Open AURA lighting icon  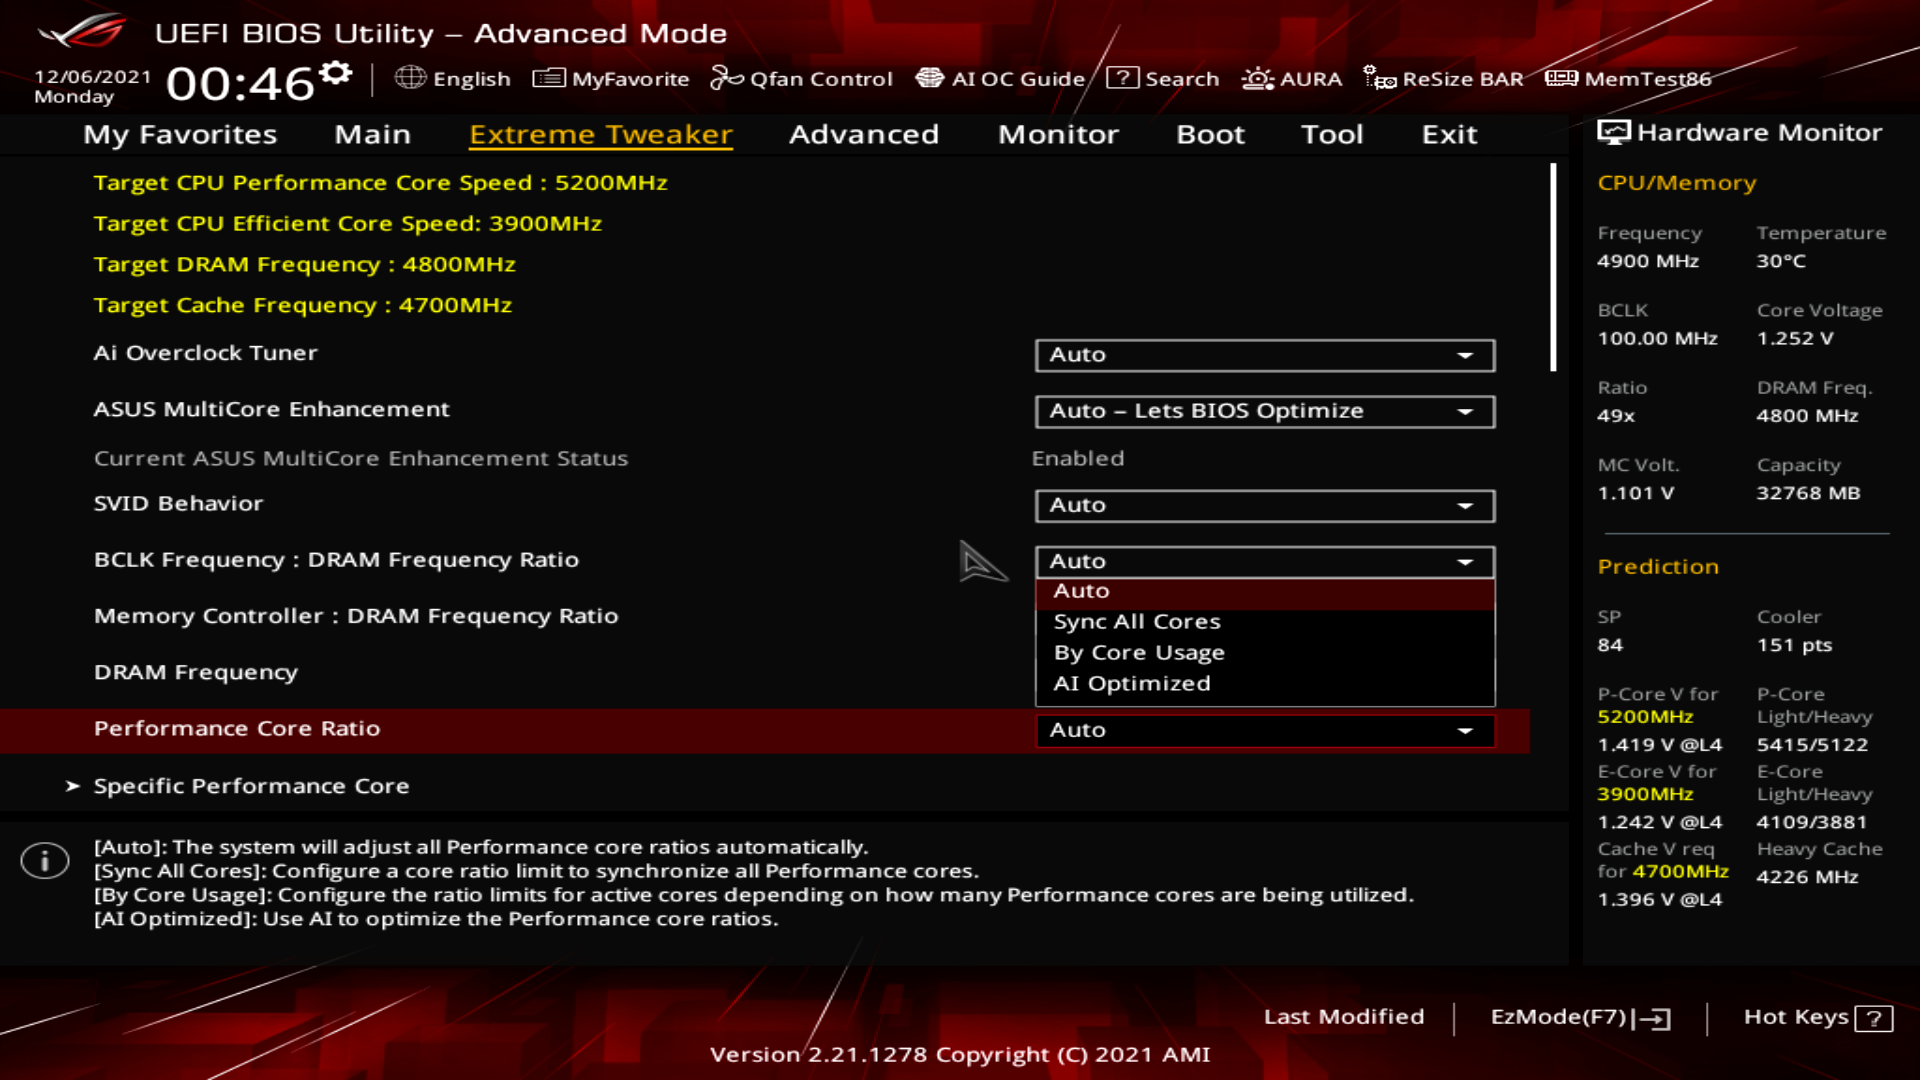tap(1257, 78)
